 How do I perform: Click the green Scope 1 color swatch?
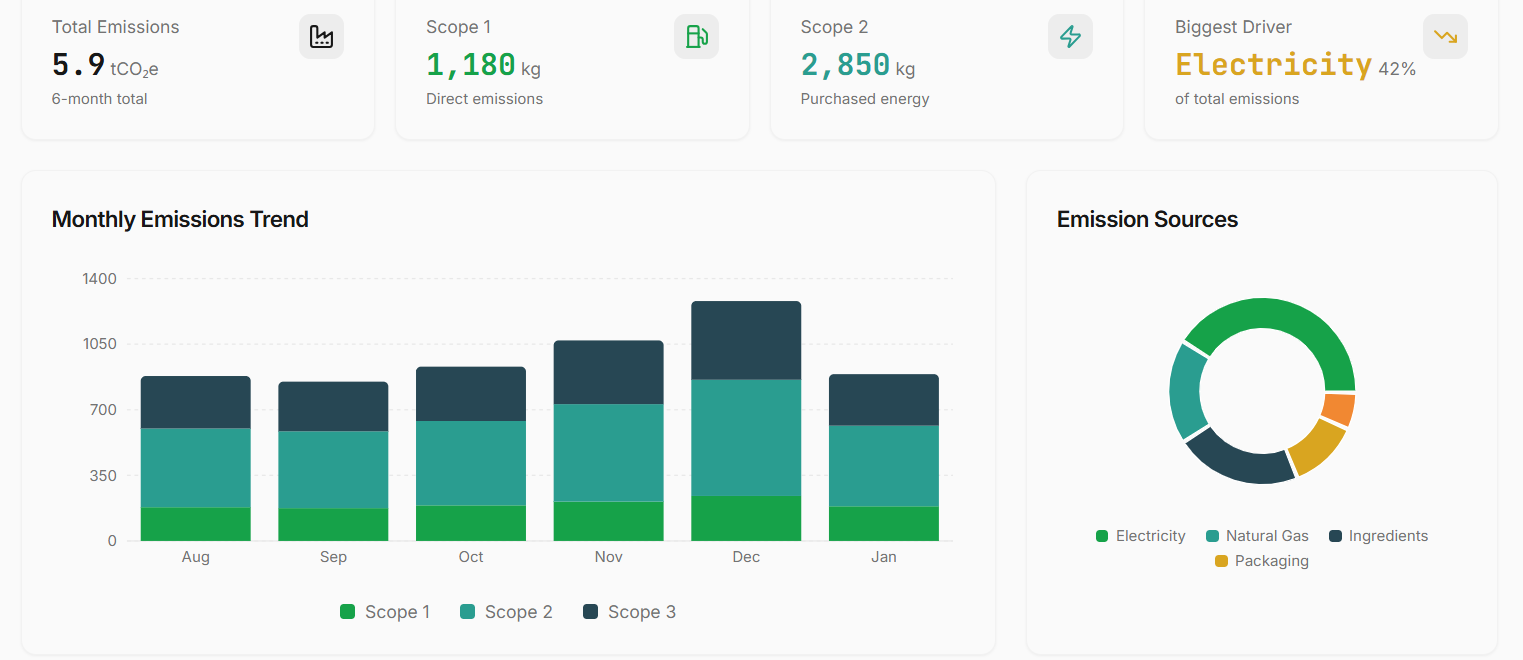(348, 611)
